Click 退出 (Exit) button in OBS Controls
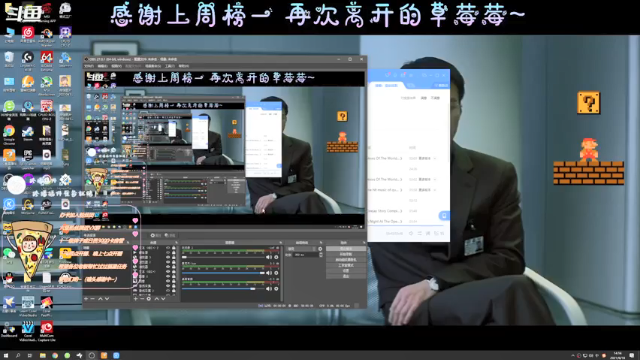640x360 pixels. (x=346, y=276)
